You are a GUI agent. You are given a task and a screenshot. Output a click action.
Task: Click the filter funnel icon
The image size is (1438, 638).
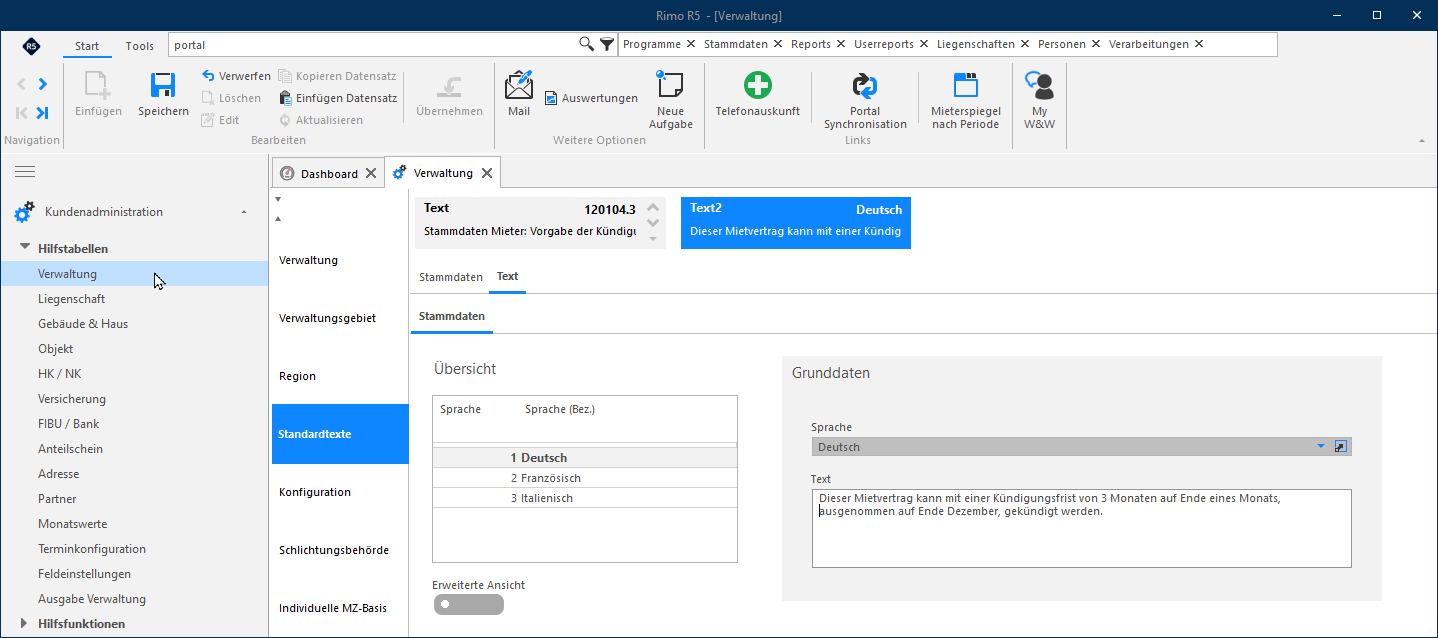tap(607, 44)
